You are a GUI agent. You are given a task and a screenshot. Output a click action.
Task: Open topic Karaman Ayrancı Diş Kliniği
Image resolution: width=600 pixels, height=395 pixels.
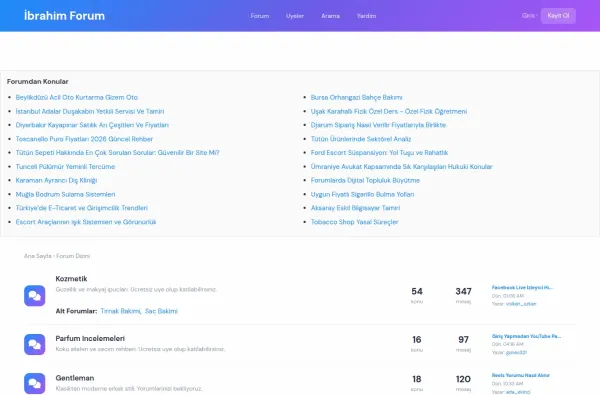tap(56, 180)
